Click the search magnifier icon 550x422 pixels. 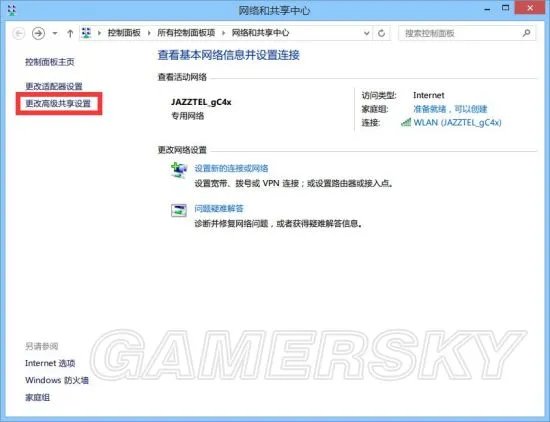(526, 33)
